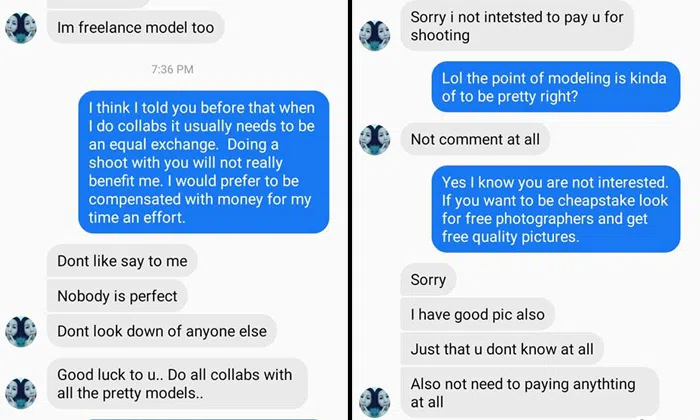700x420 pixels.
Task: Tap the single-word "Sorry" message bubble
Action: click(429, 280)
